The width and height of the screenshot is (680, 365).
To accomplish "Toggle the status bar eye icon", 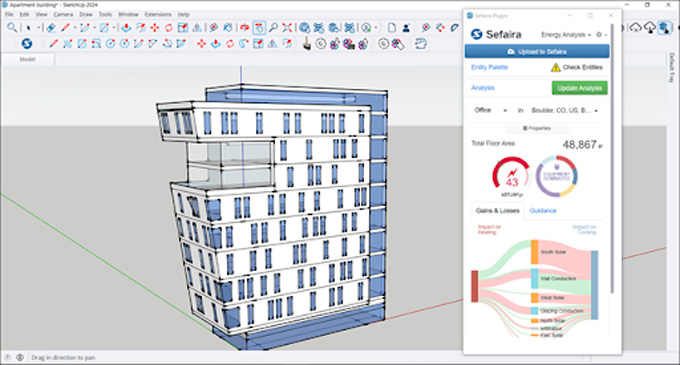I will [20, 358].
